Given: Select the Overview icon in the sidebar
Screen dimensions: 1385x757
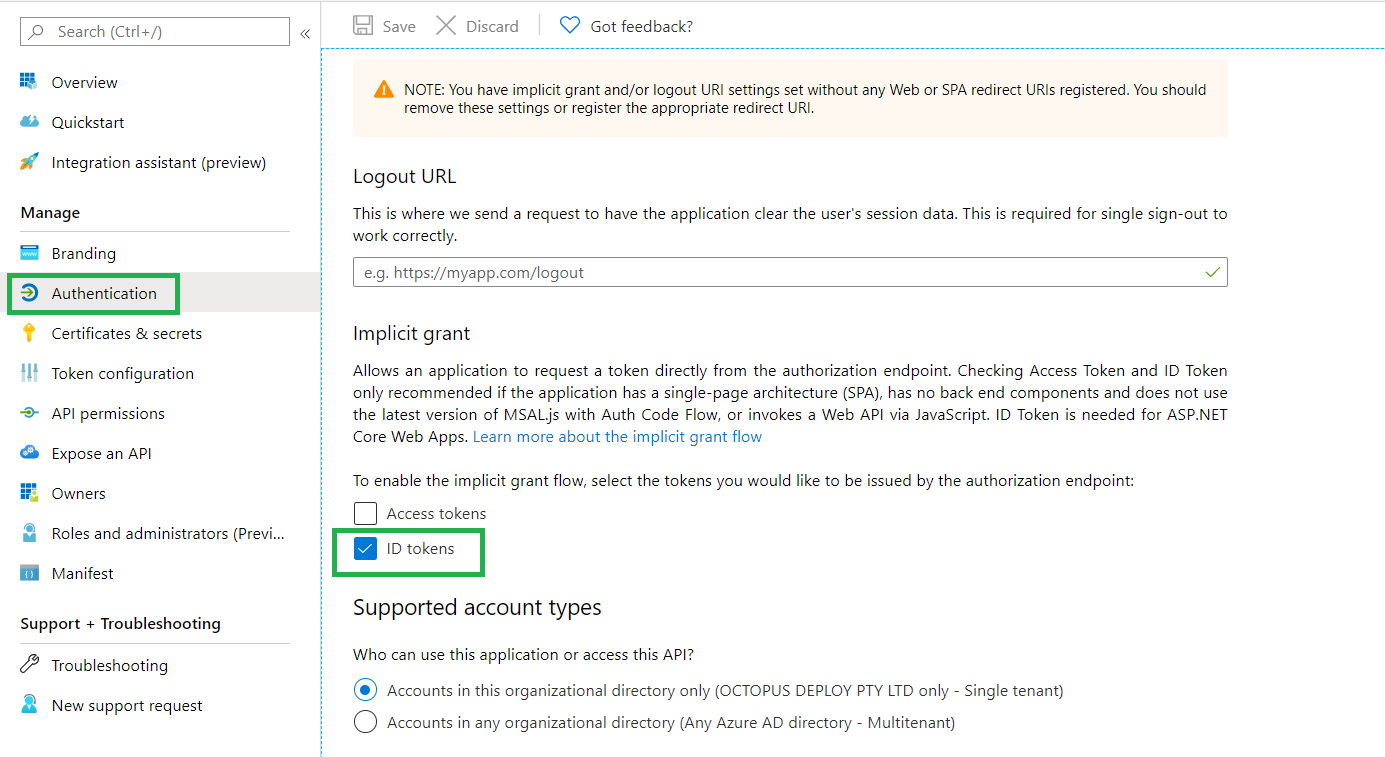Looking at the screenshot, I should [x=30, y=82].
